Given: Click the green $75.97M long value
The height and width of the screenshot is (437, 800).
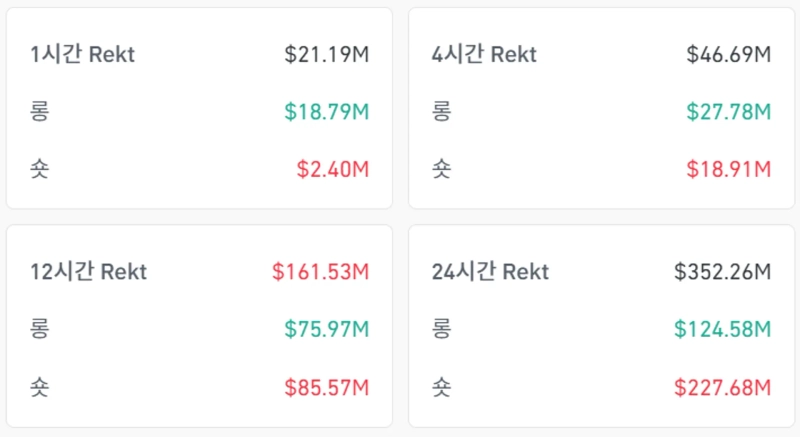Looking at the screenshot, I should tap(327, 328).
